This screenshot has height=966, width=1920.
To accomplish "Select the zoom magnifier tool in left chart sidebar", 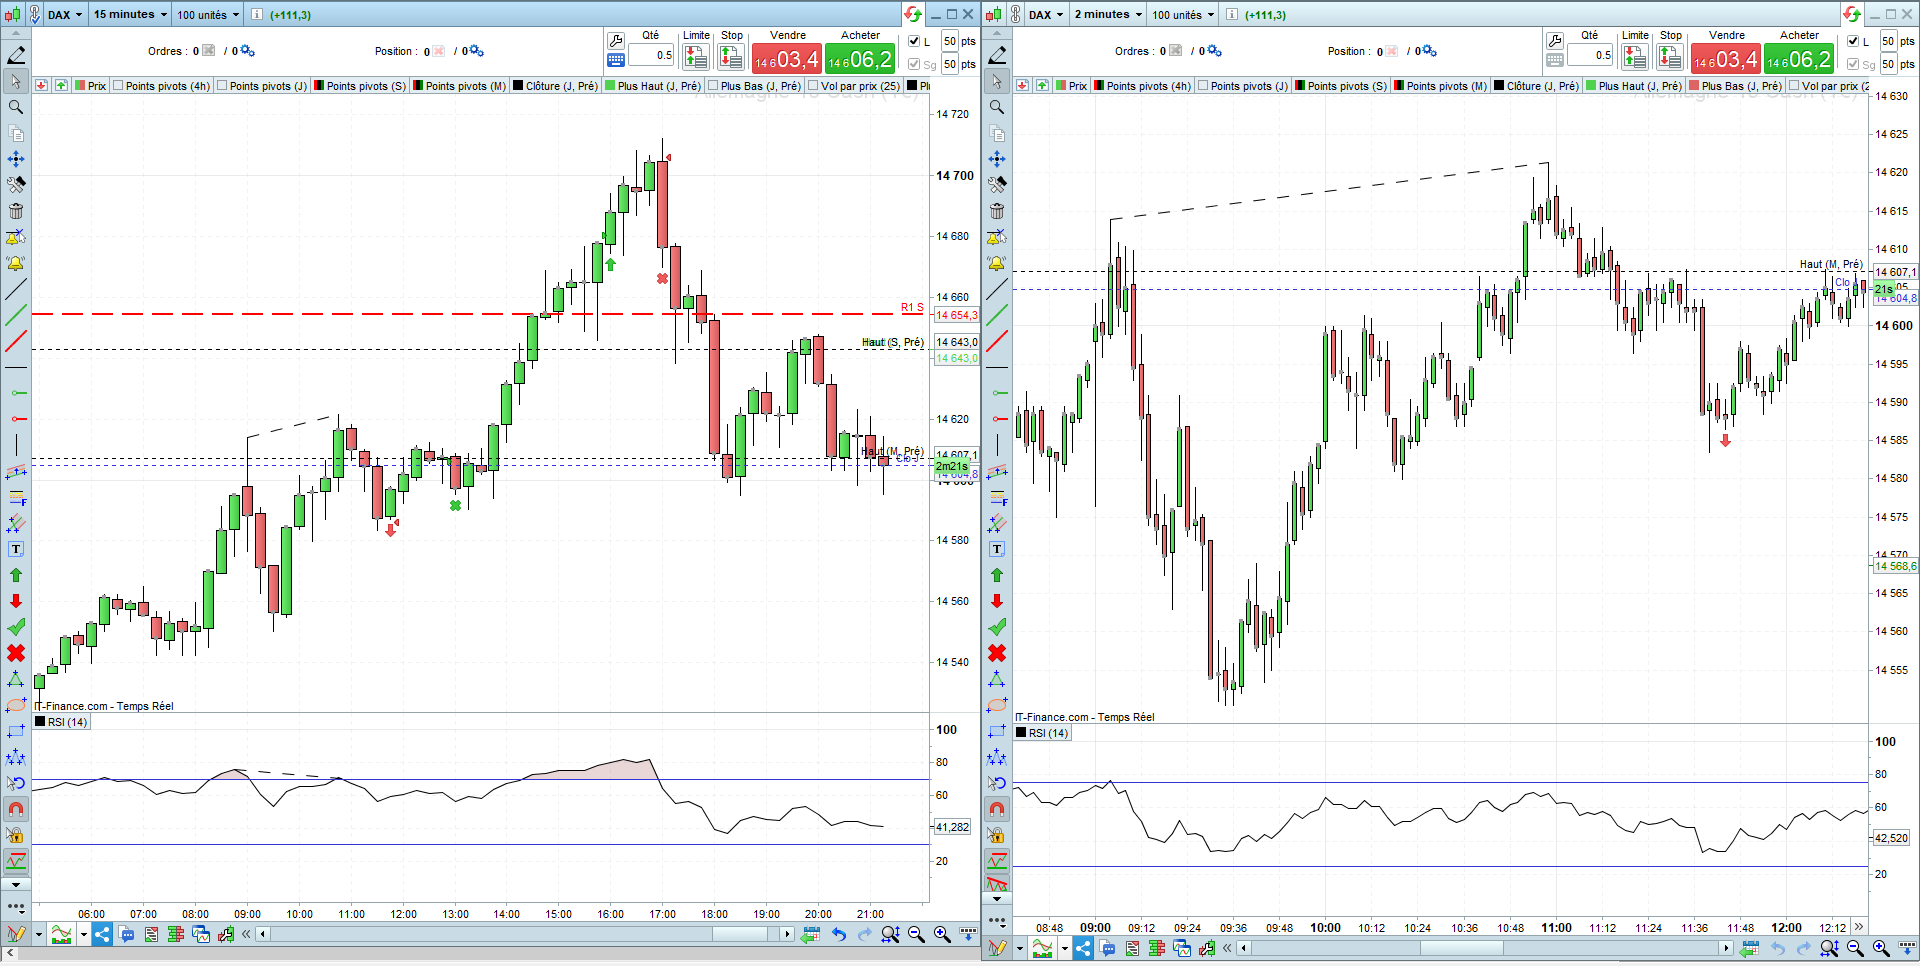I will [x=16, y=107].
